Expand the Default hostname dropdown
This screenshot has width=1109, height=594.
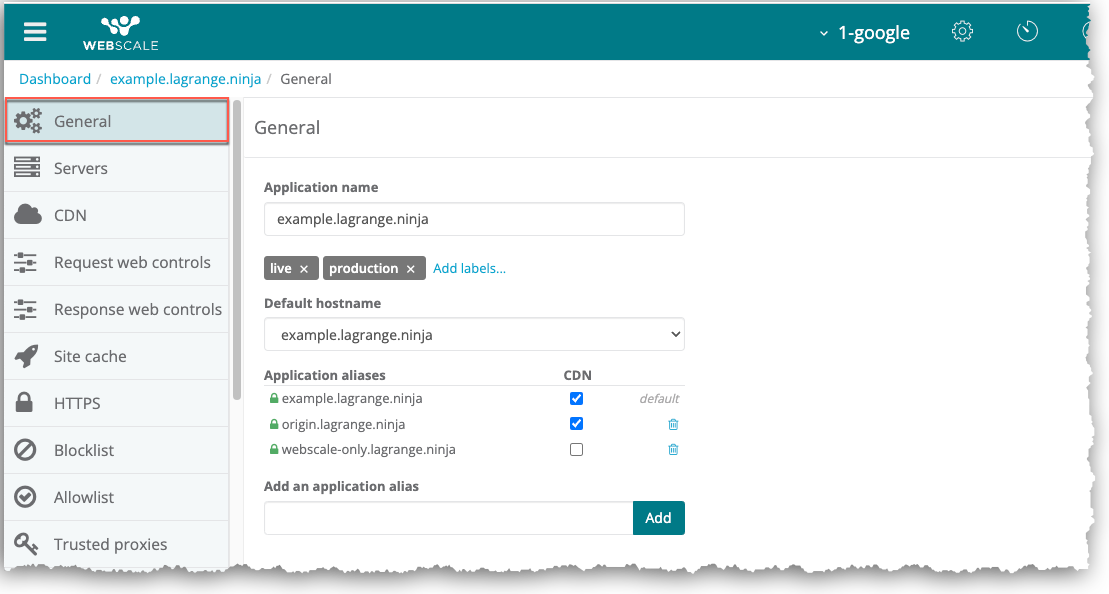(x=474, y=335)
